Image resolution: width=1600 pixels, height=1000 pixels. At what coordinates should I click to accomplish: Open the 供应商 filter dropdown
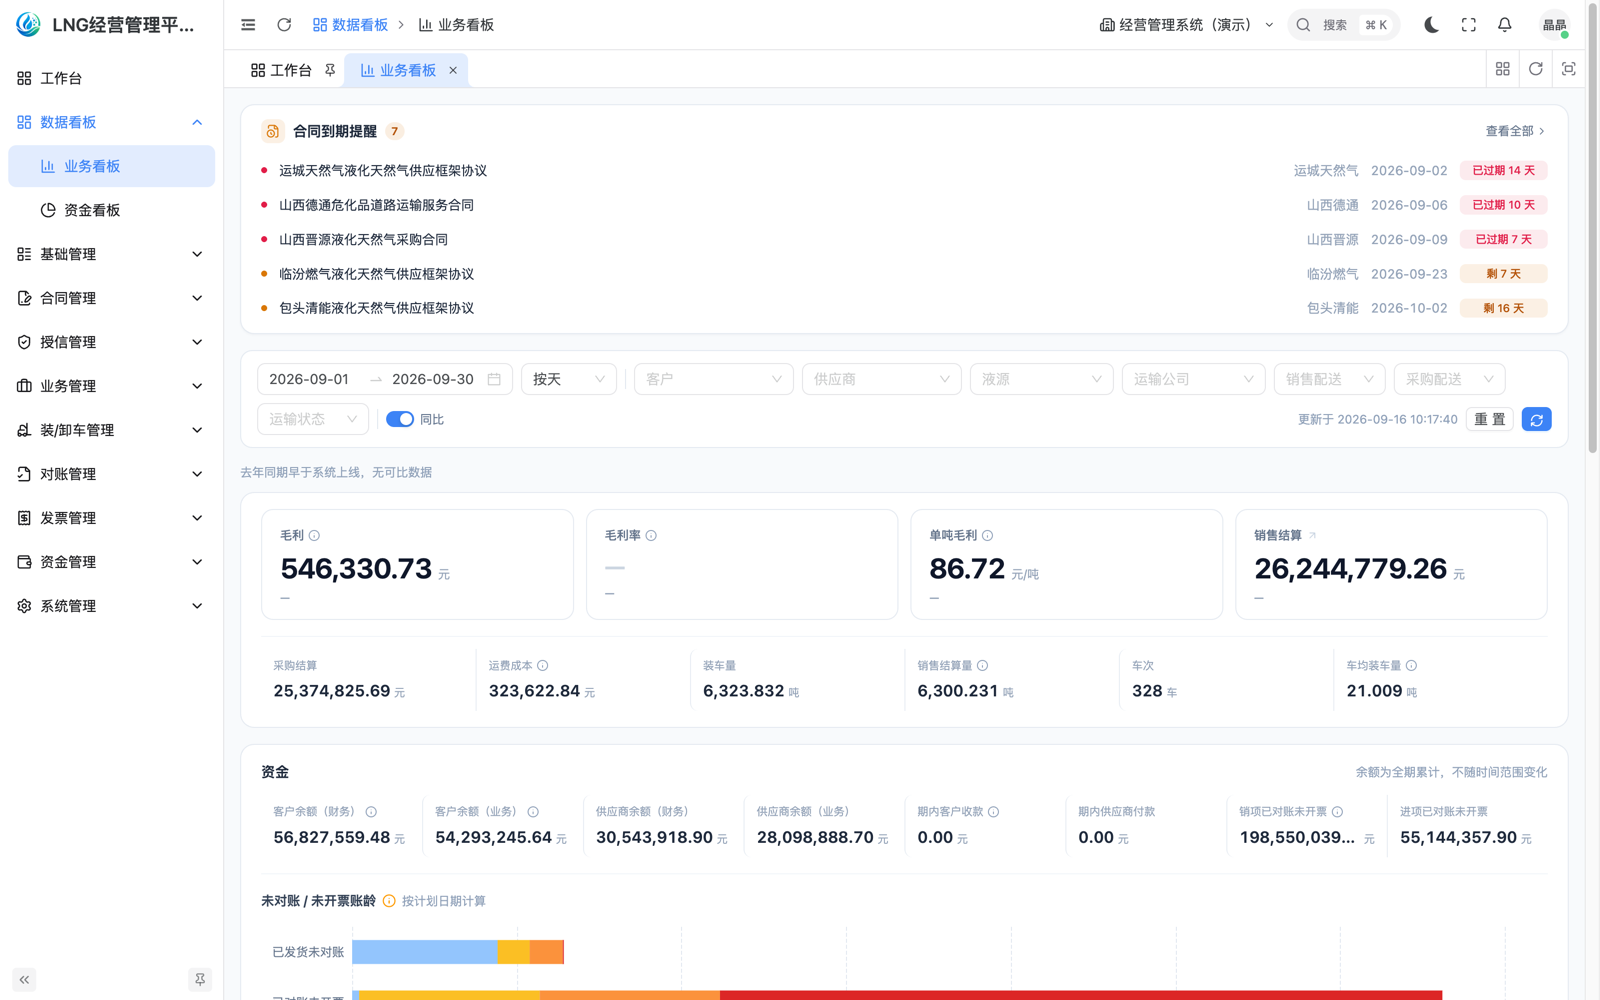(x=882, y=379)
